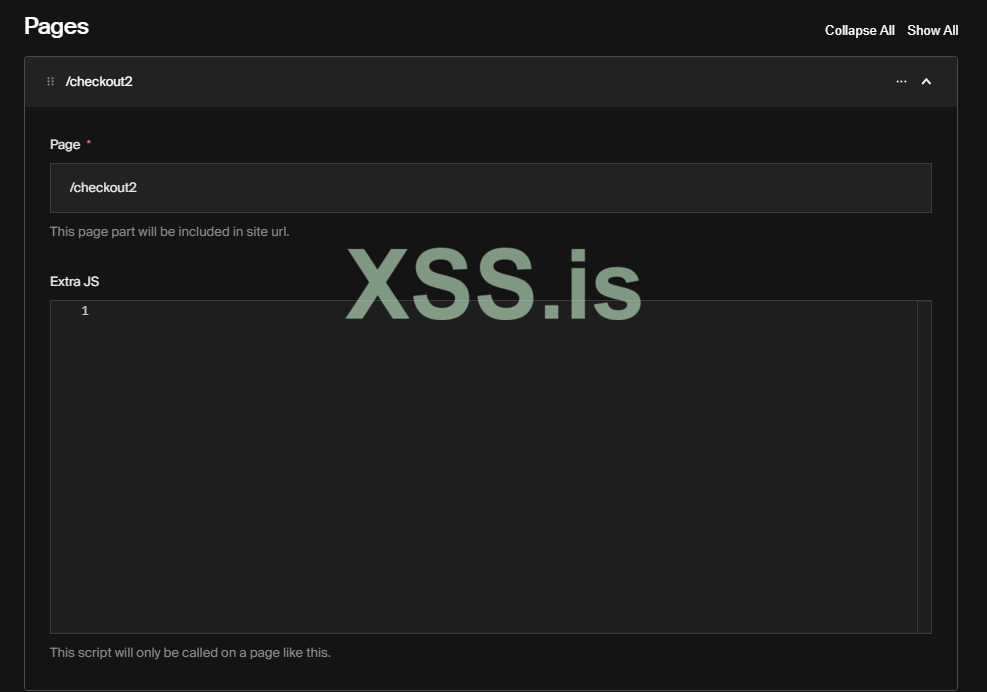Open the three-dot menu for /checkout2
Viewport: 987px width, 692px height.
coord(901,81)
